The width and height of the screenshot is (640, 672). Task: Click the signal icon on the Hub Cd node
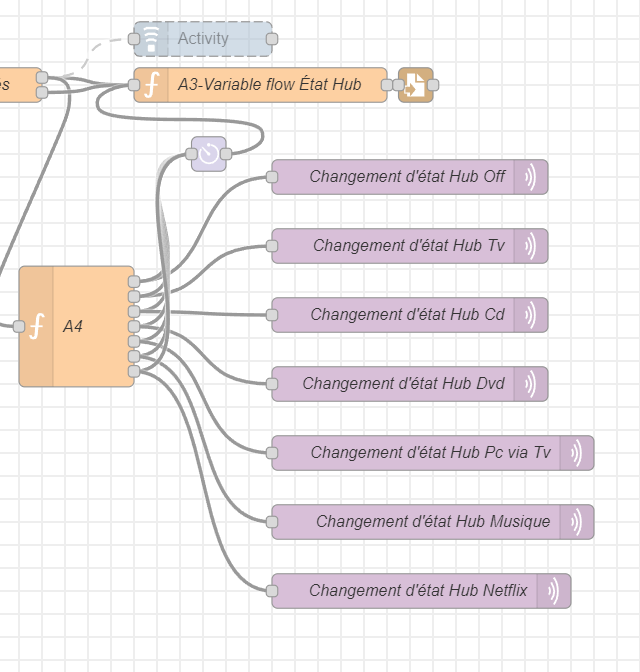click(531, 315)
